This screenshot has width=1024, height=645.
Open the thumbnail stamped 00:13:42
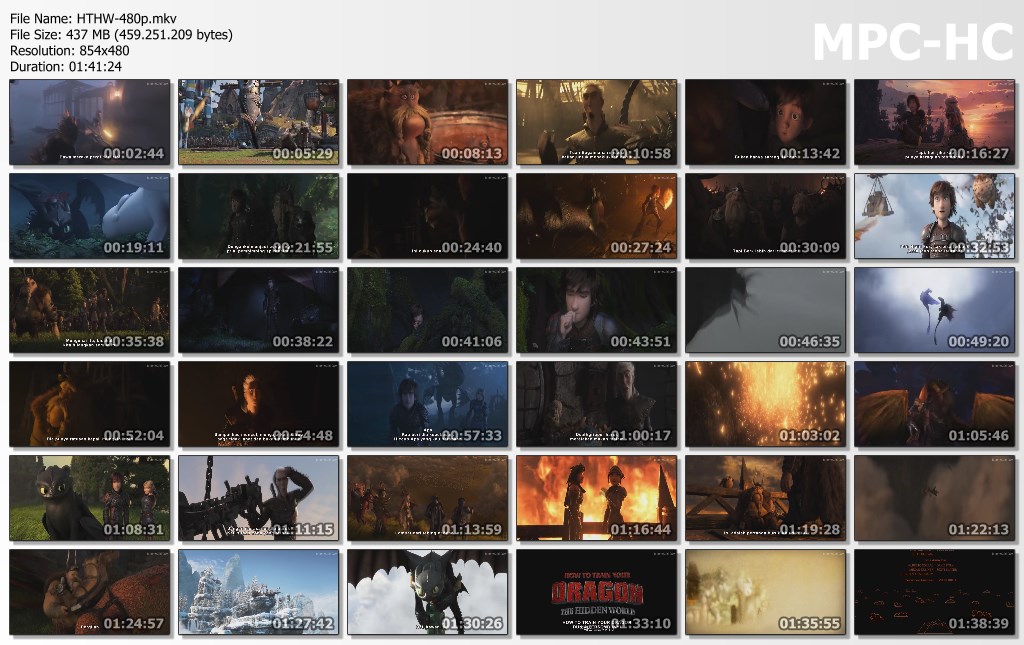765,122
